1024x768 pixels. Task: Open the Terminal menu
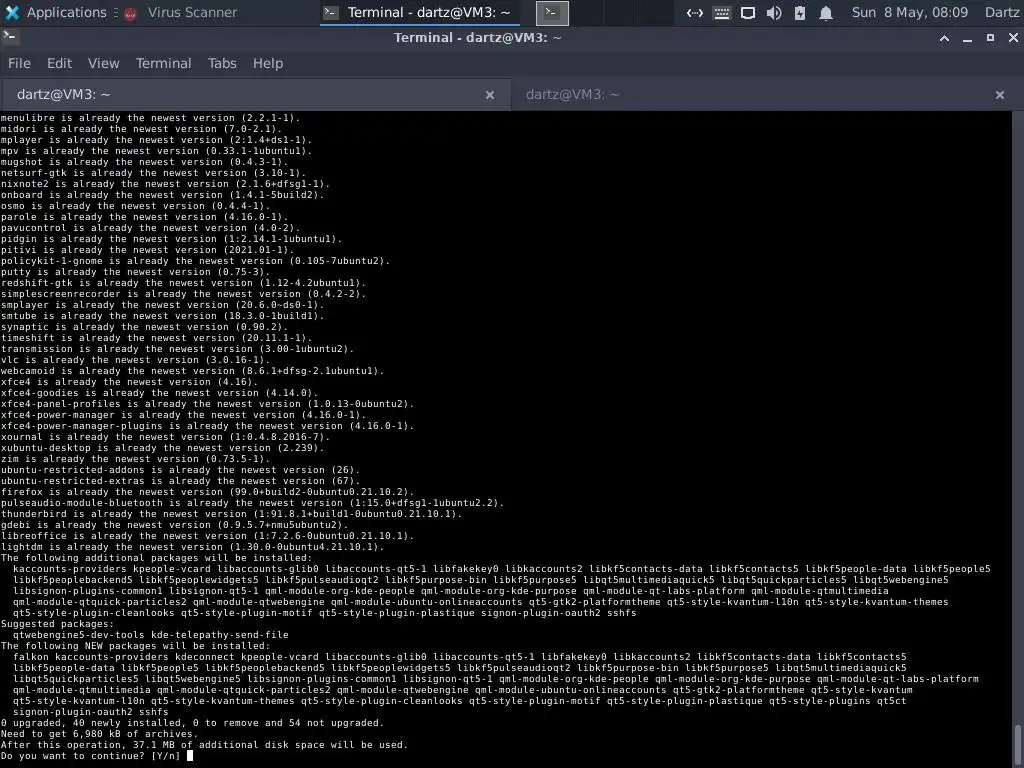coord(164,63)
